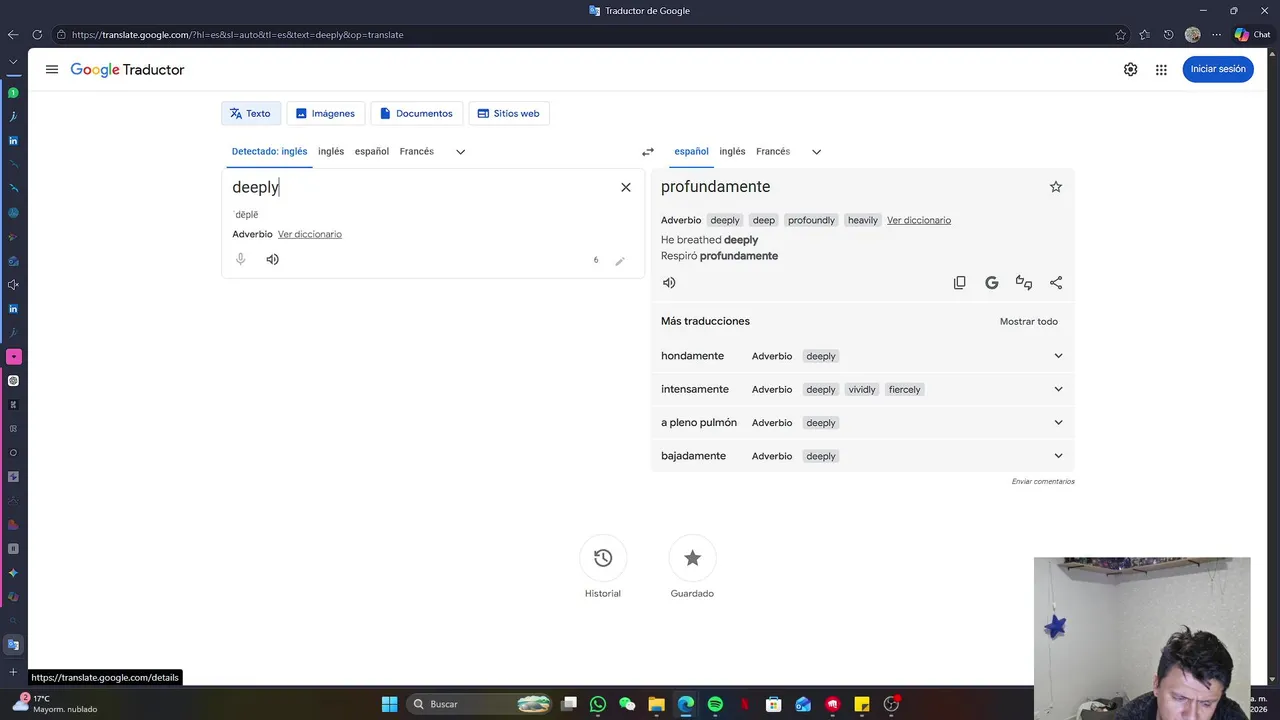This screenshot has width=1280, height=720.
Task: Listen to the source word deeply
Action: [272, 259]
